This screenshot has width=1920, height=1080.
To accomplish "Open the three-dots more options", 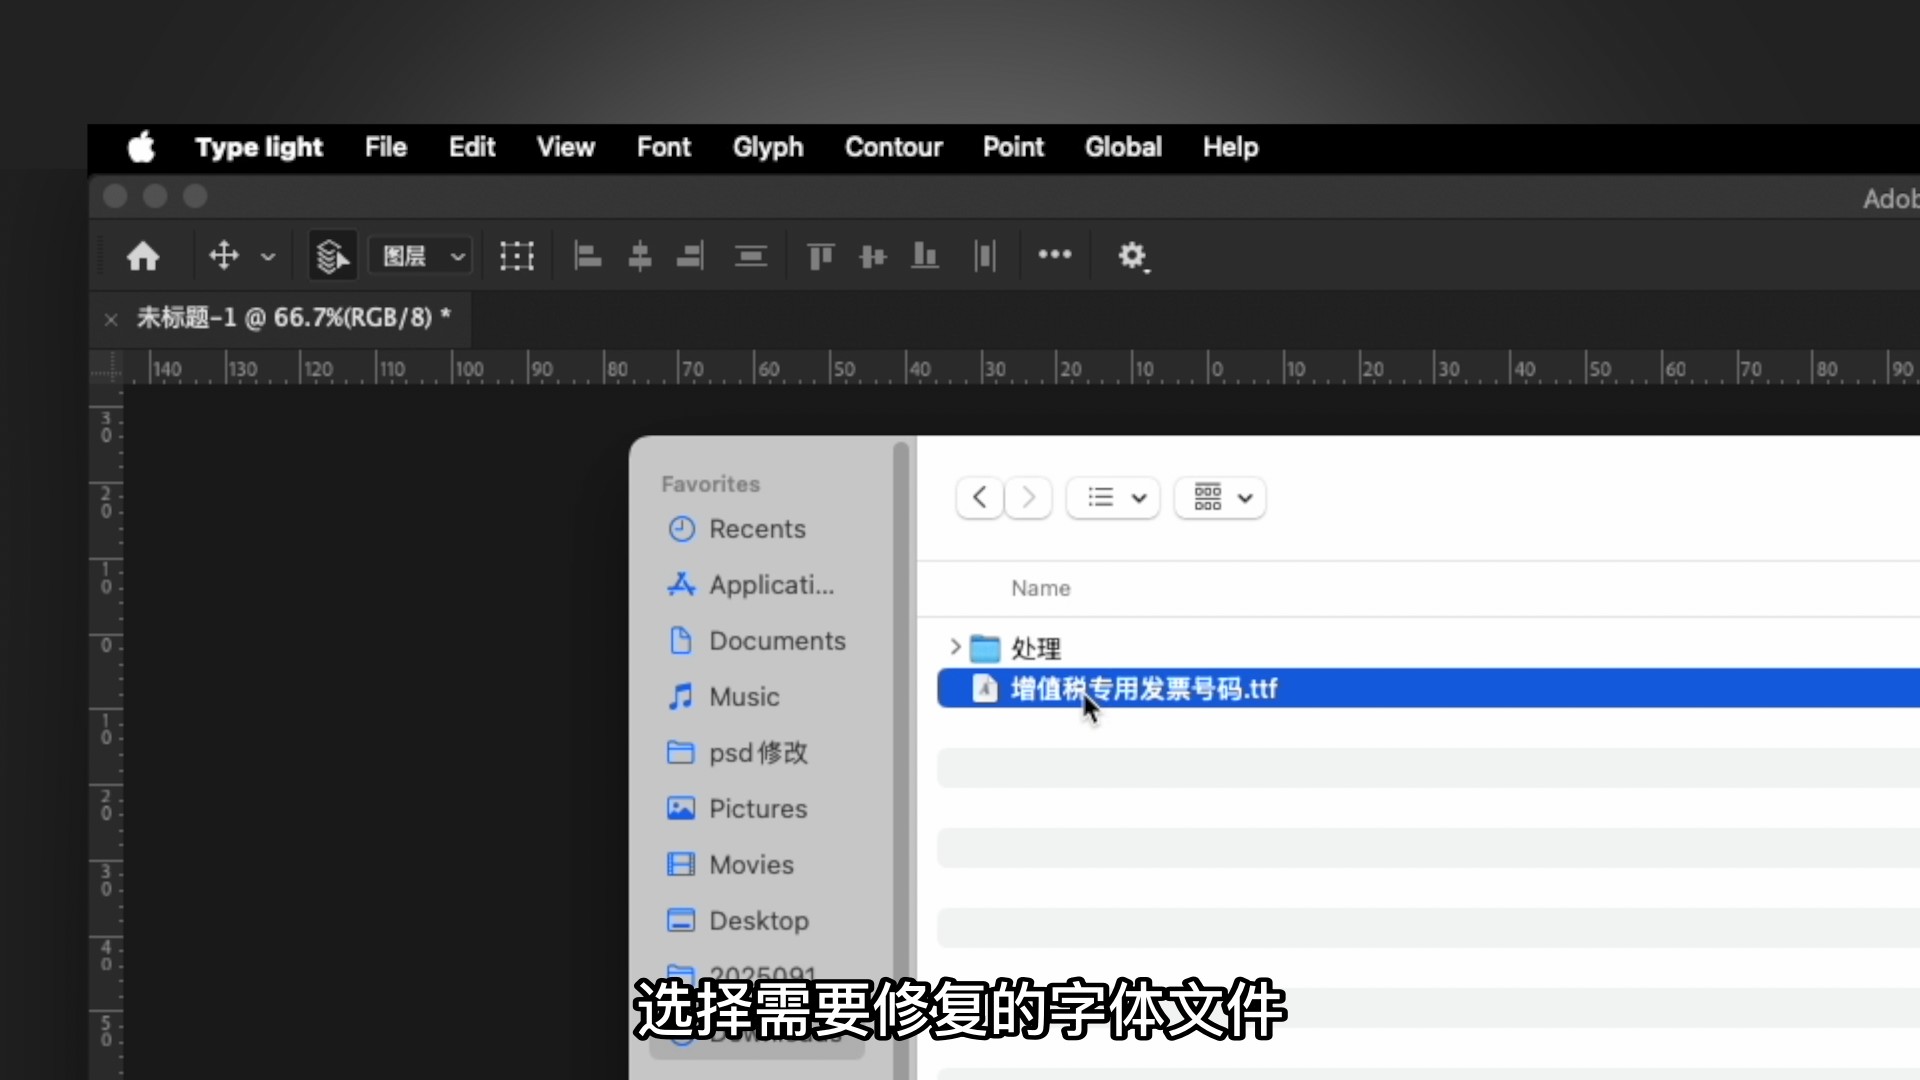I will (1054, 255).
